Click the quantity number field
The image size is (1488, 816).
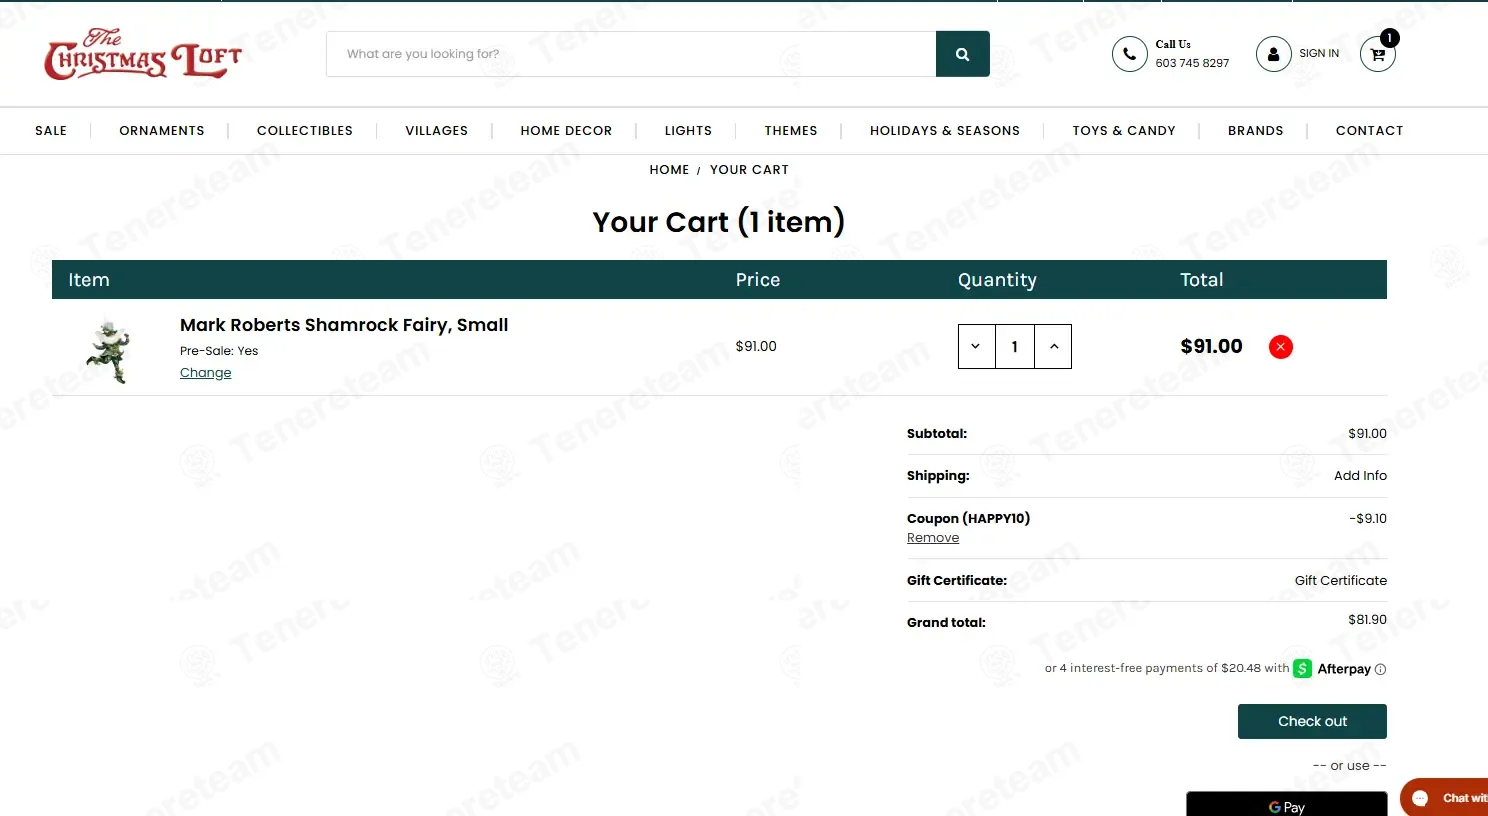[1015, 346]
